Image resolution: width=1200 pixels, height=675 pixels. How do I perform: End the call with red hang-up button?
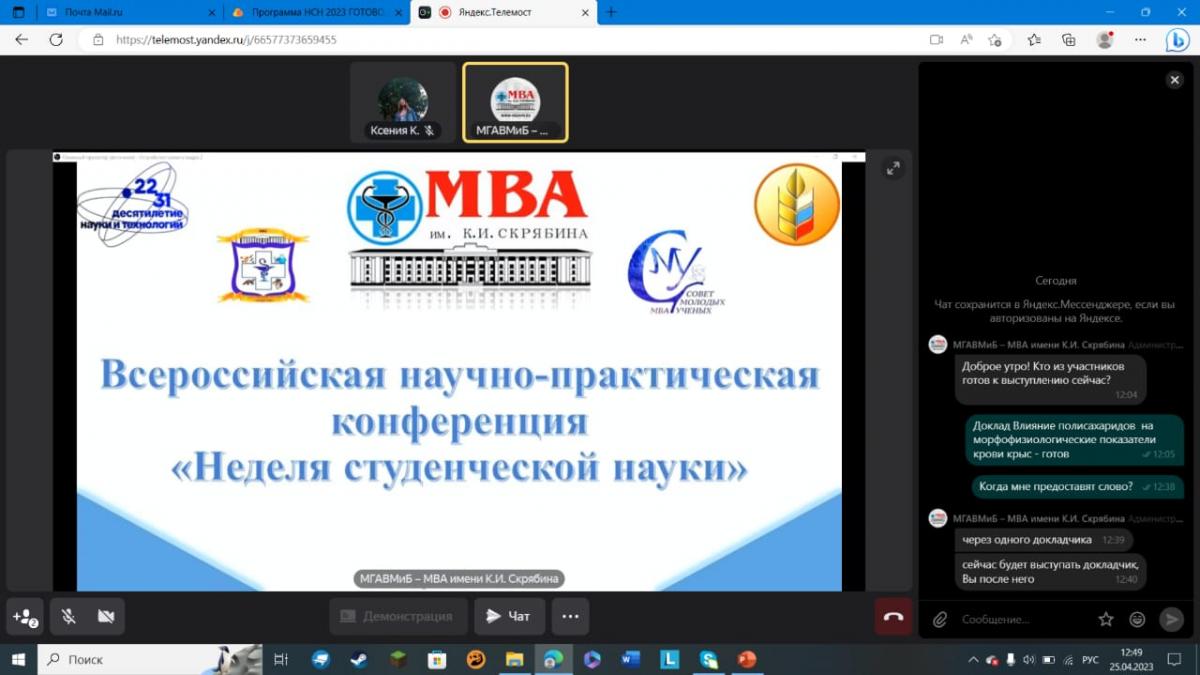click(893, 617)
